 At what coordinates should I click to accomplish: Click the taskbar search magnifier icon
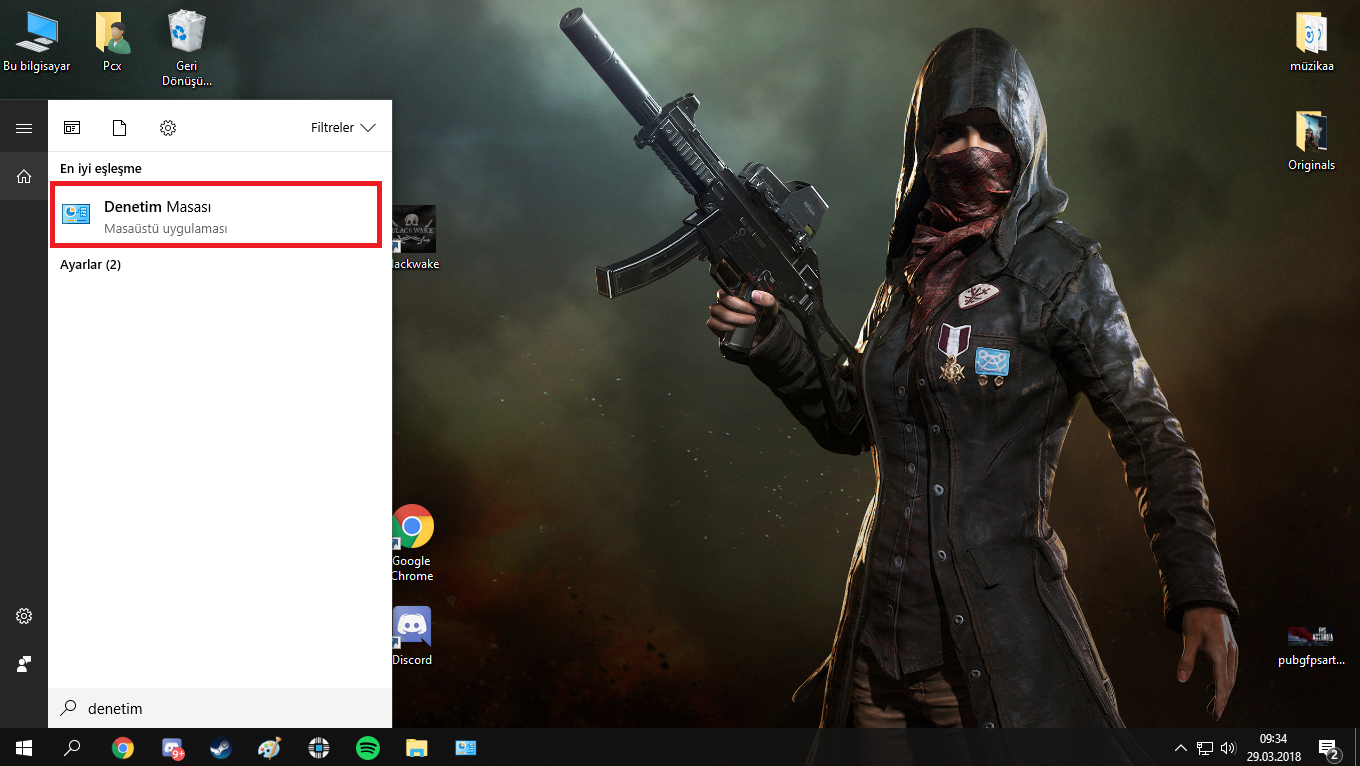coord(72,747)
